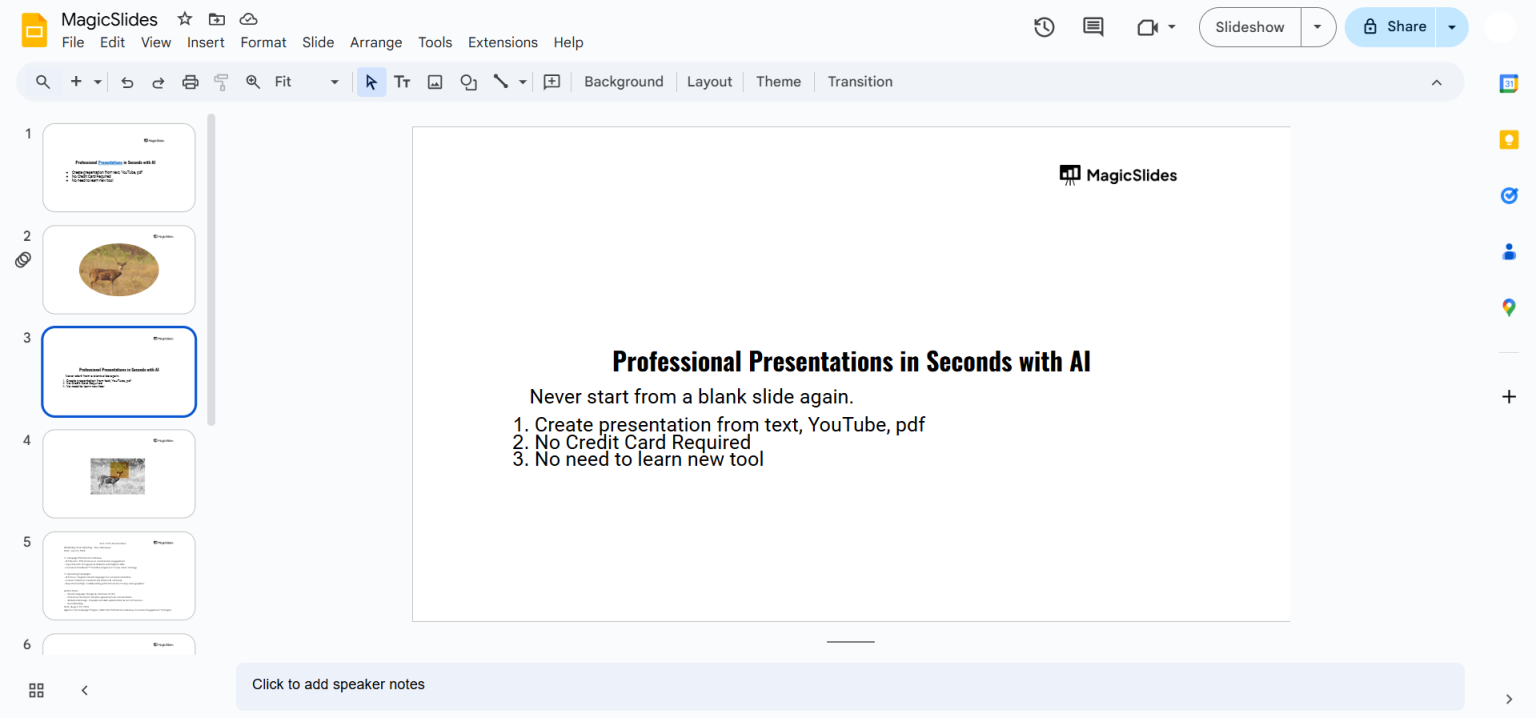Star the MagicSlides presentation
Image resolution: width=1536 pixels, height=718 pixels.
[x=185, y=19]
